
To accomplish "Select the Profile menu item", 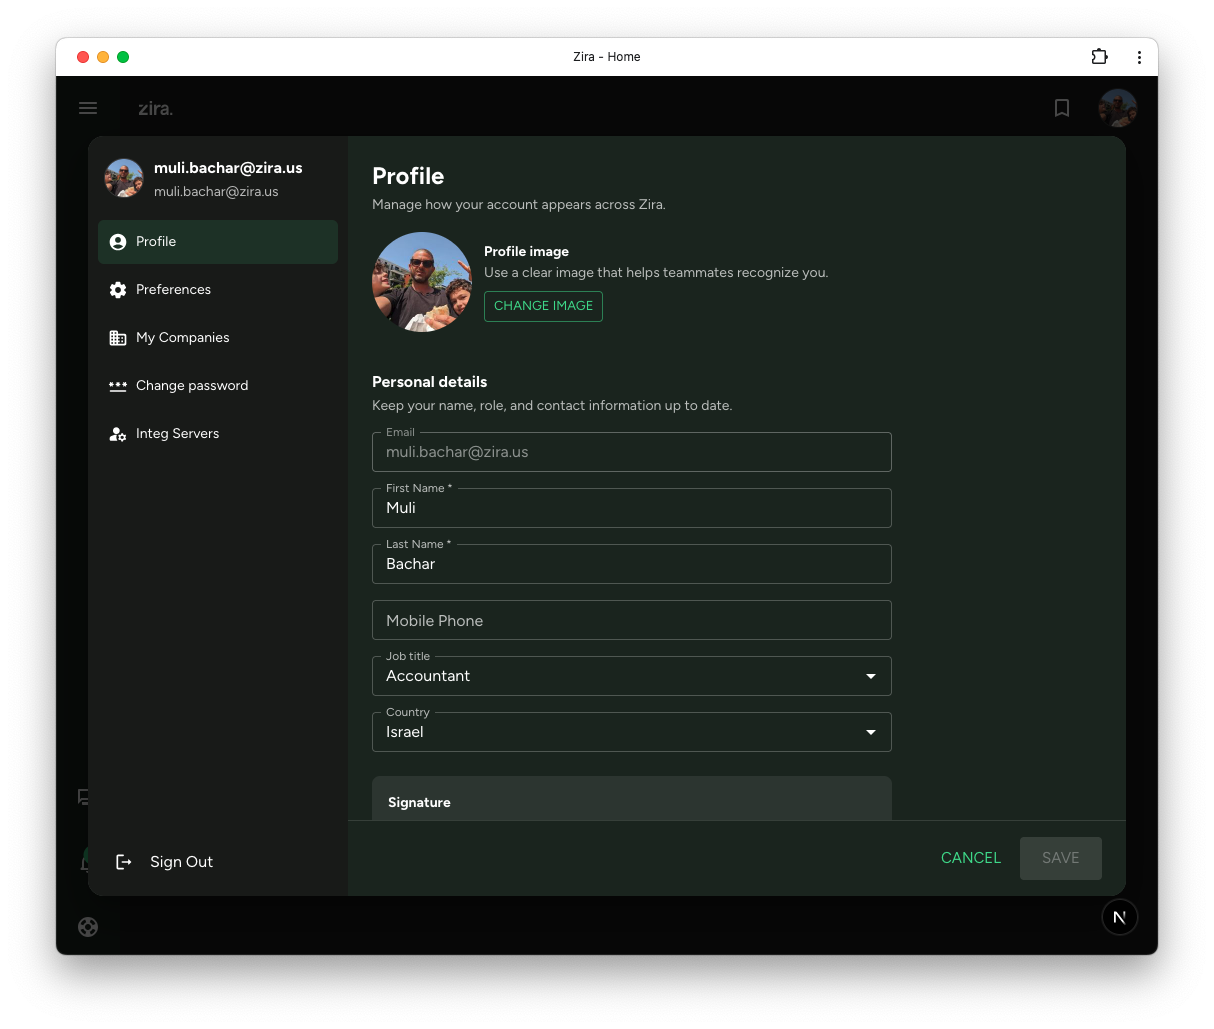I will tap(218, 242).
